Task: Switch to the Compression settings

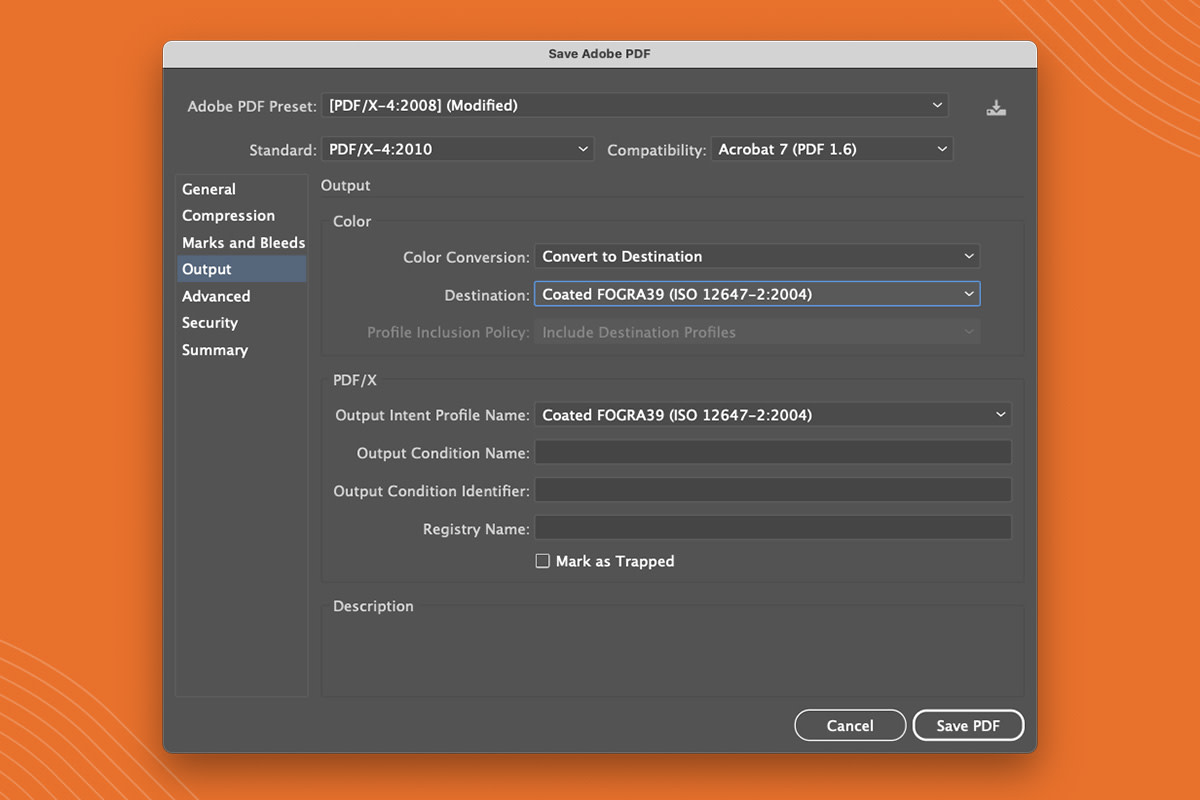Action: 228,215
